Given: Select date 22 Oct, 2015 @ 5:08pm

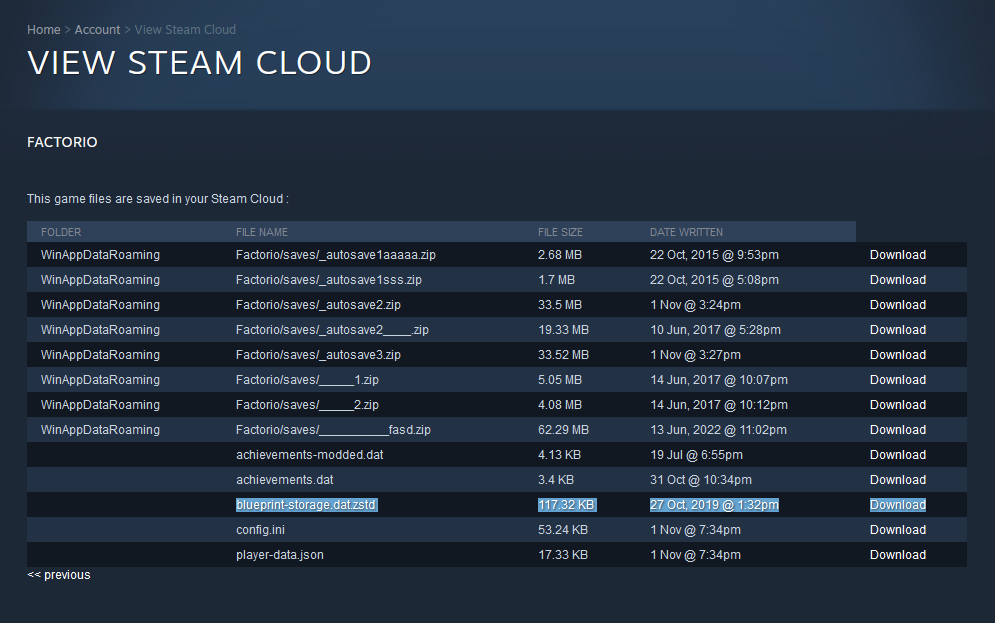Looking at the screenshot, I should pyautogui.click(x=714, y=280).
